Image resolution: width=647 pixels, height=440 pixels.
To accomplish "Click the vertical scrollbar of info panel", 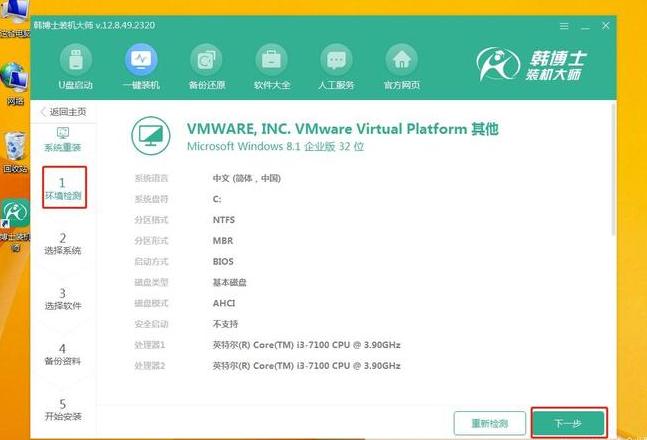I will [x=614, y=170].
